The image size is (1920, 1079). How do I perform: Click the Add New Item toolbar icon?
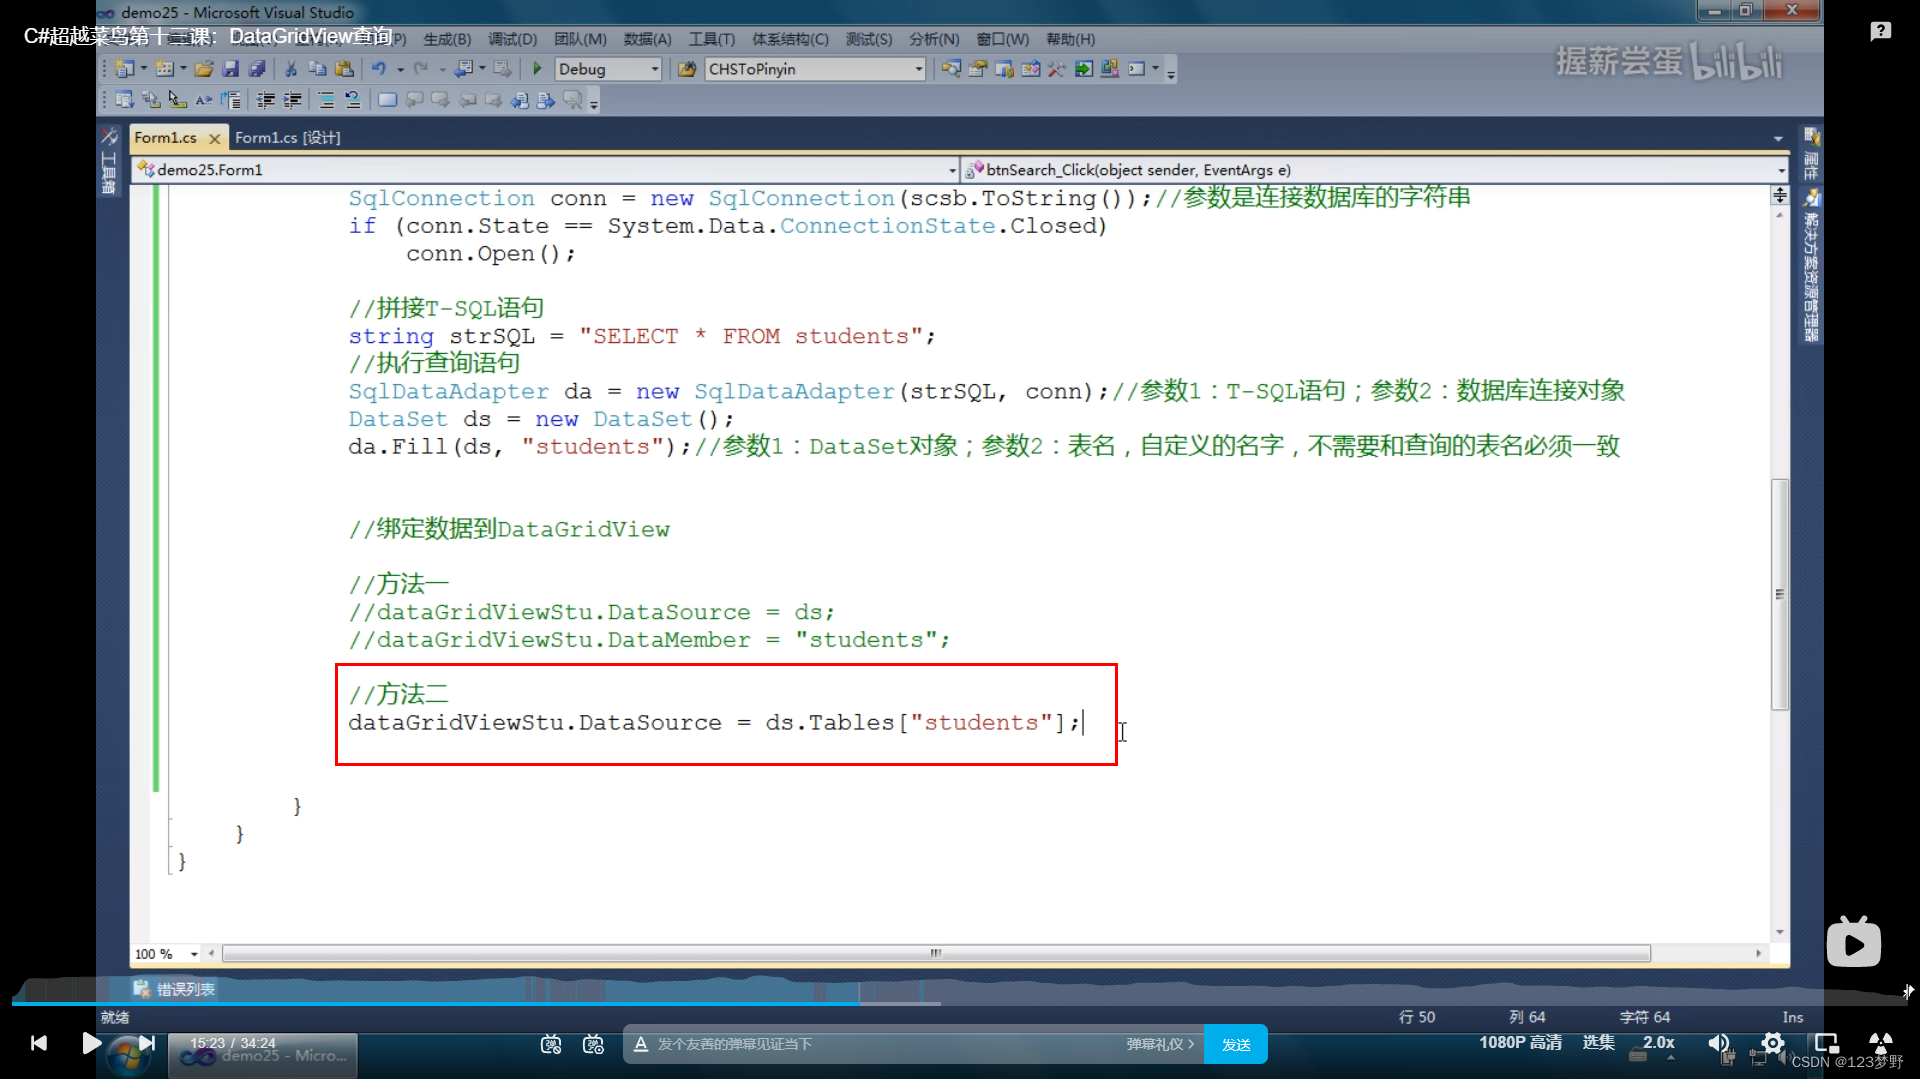click(165, 69)
